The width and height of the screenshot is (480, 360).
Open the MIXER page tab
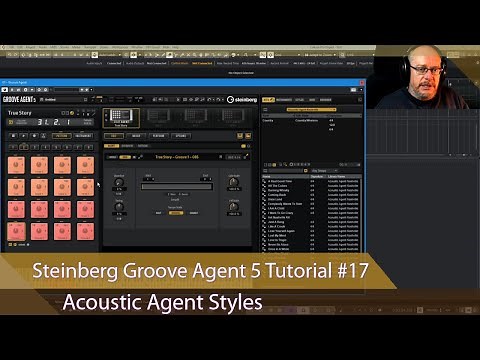click(136, 136)
